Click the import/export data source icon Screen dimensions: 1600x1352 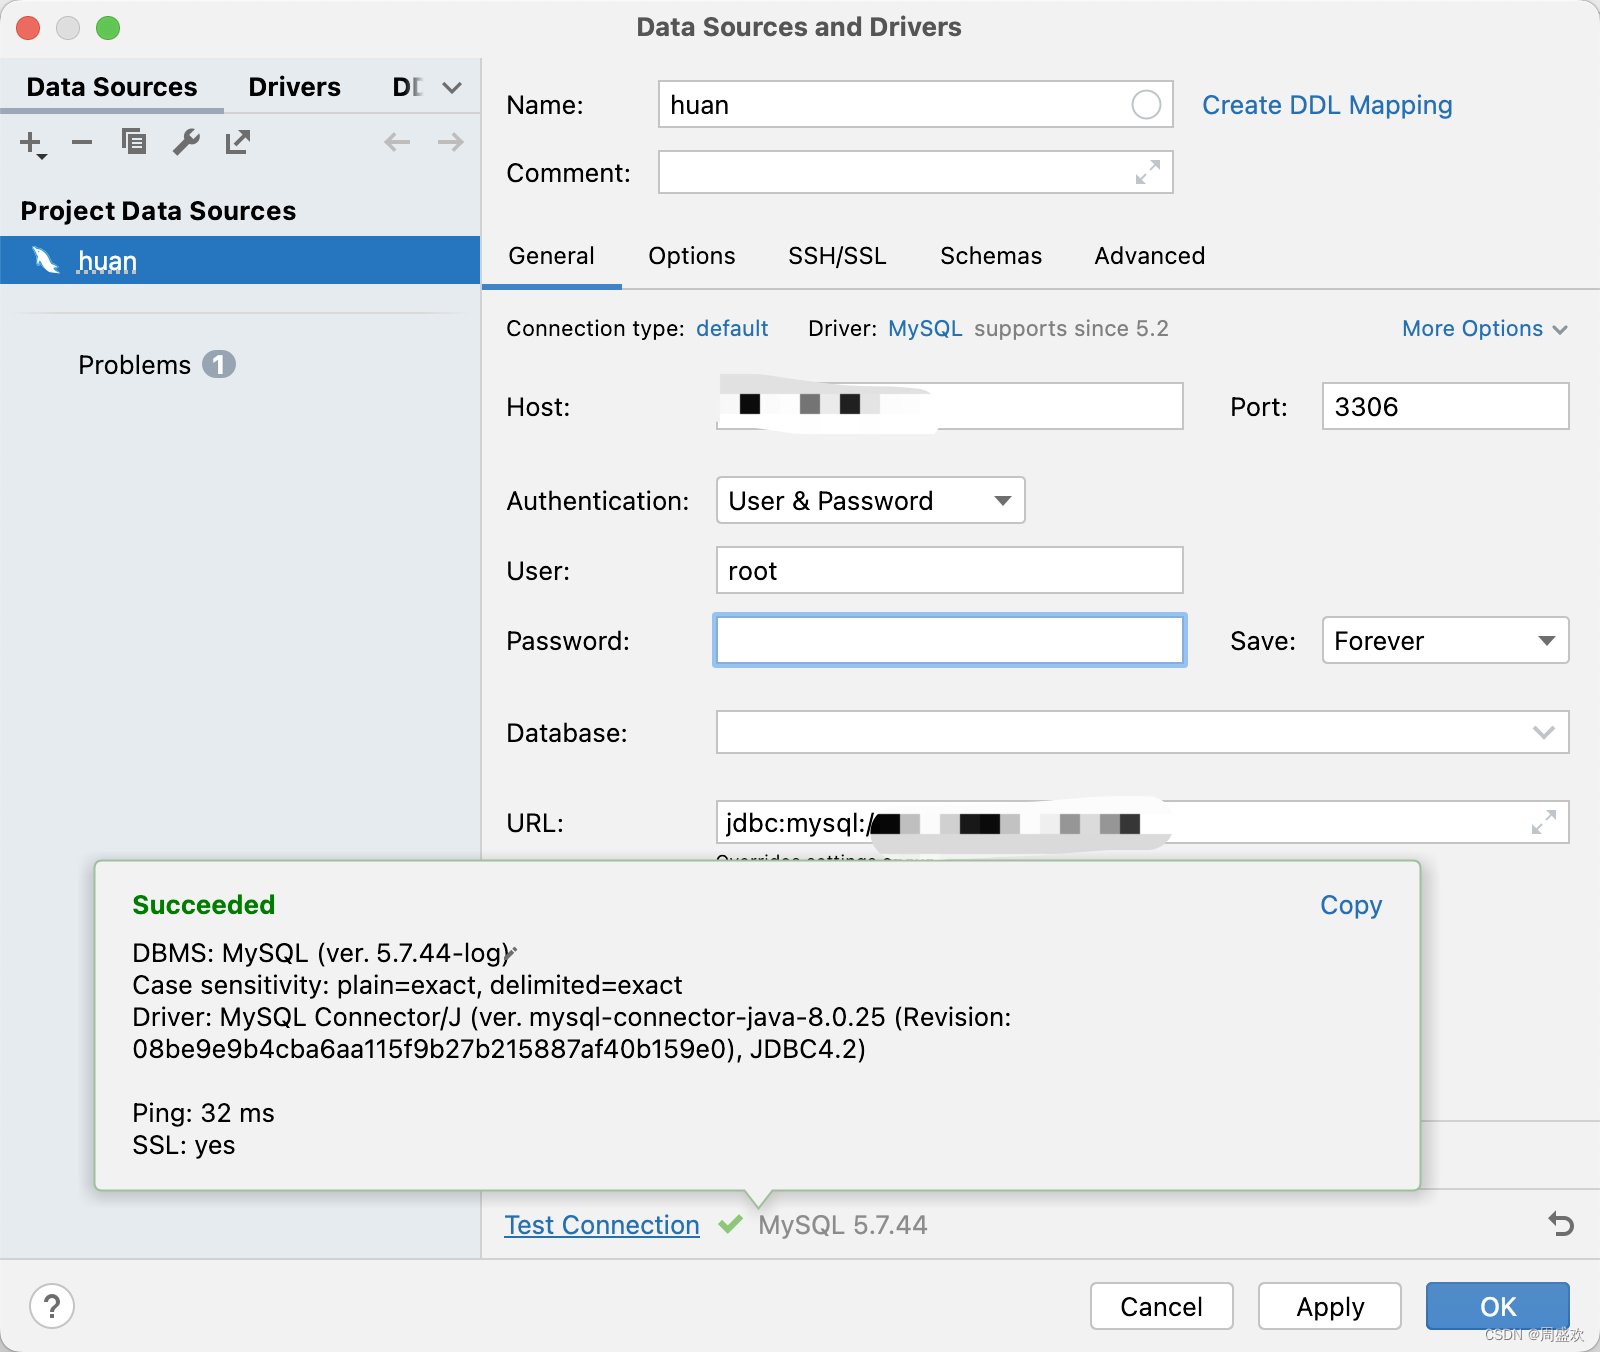pos(237,142)
